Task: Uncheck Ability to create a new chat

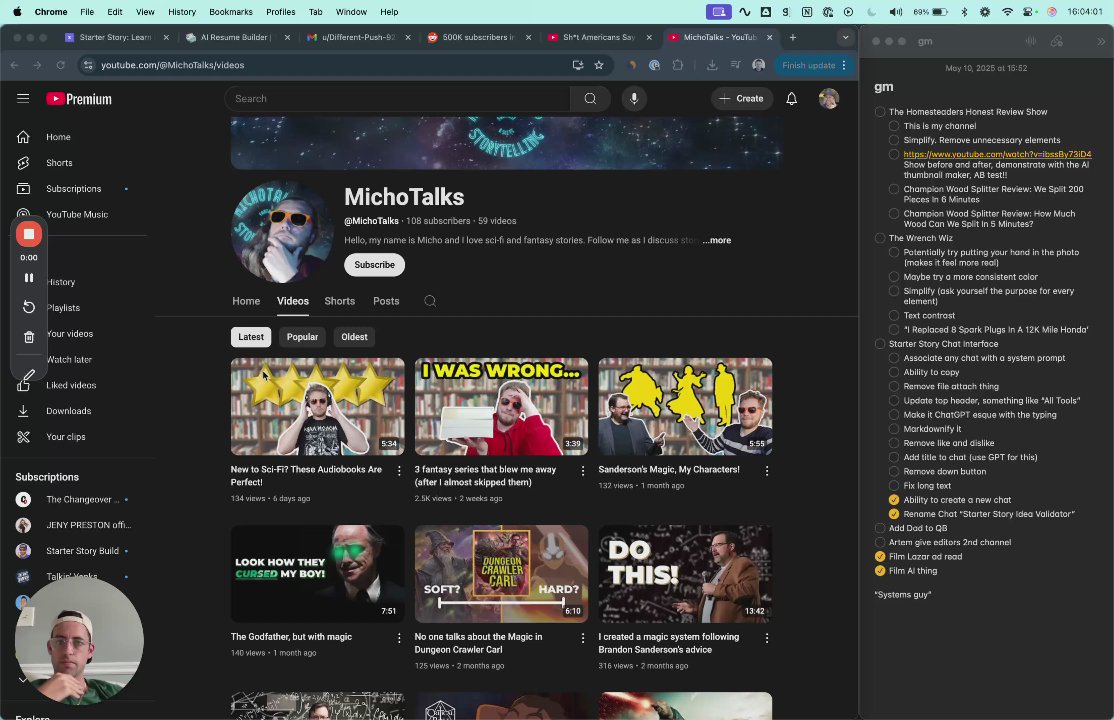Action: click(894, 500)
